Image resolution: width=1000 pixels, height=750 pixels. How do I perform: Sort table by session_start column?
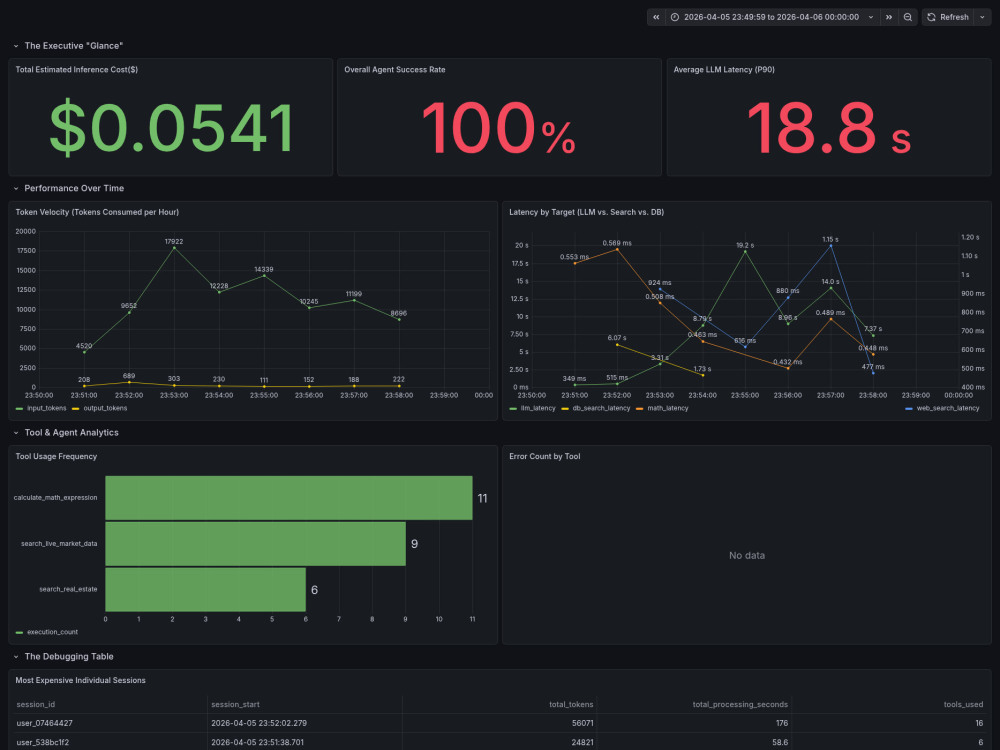tap(235, 704)
